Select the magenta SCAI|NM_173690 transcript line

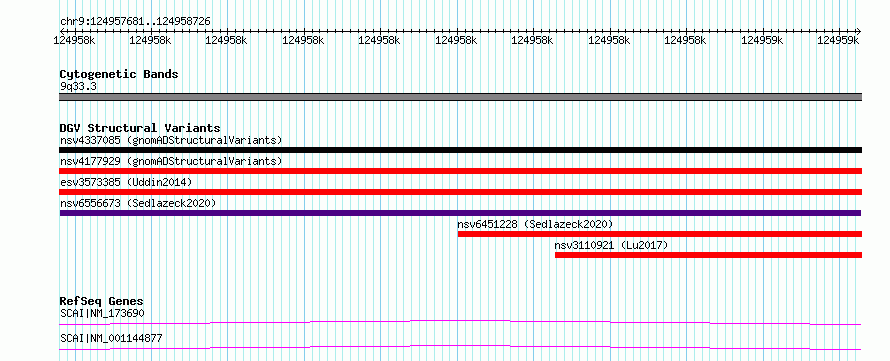460,322
